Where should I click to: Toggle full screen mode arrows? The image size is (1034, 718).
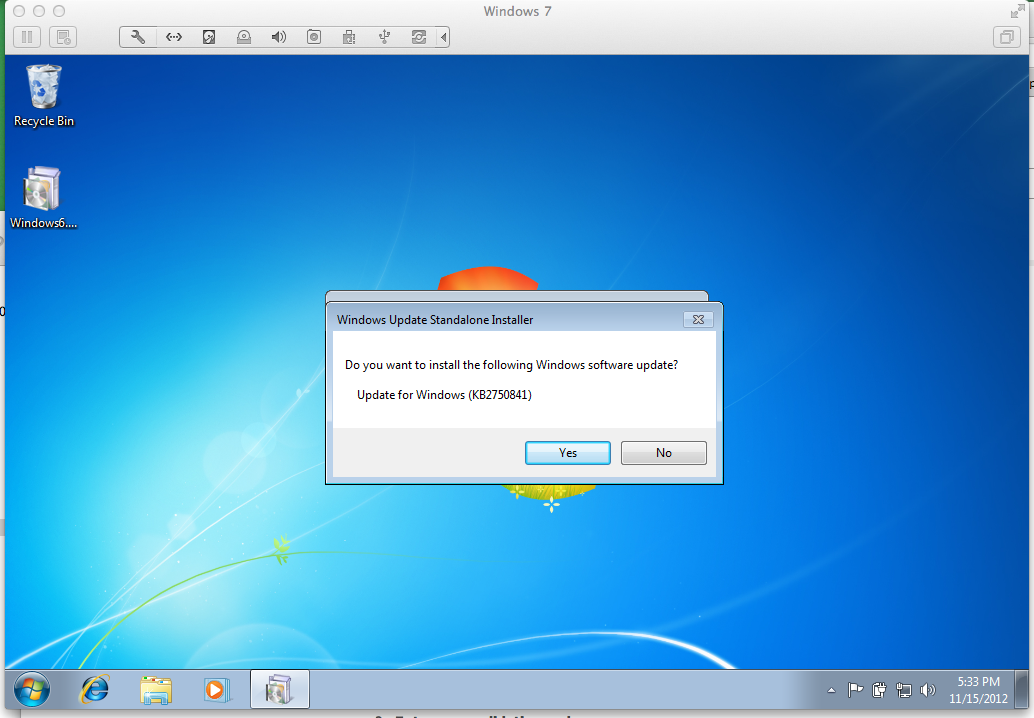[1018, 11]
